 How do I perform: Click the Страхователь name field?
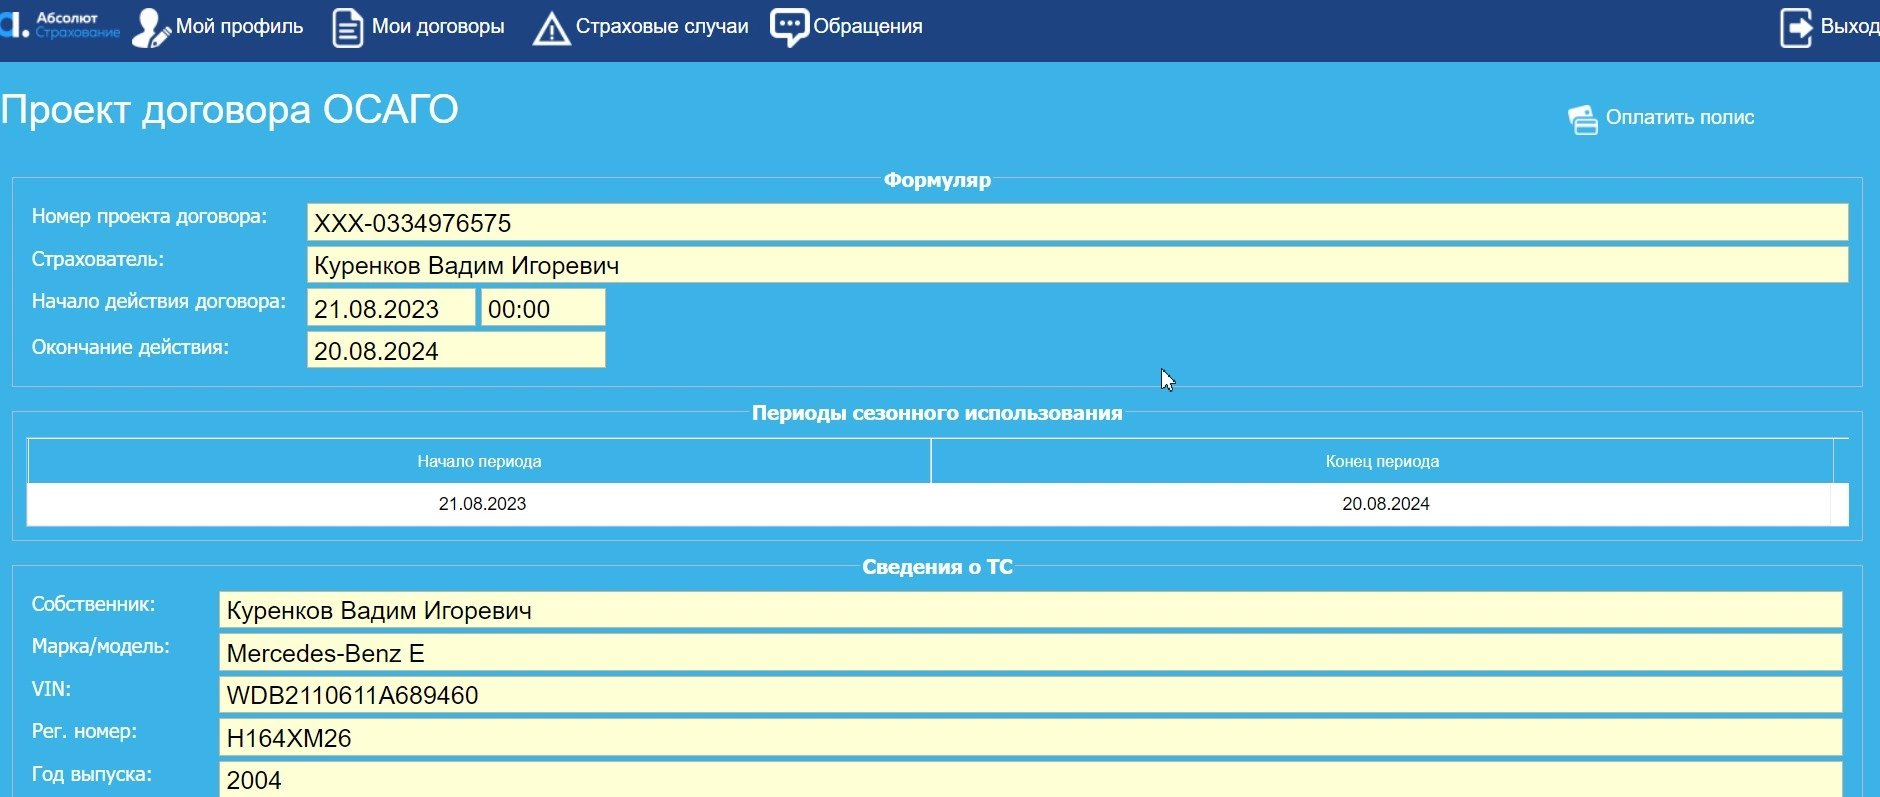pos(1076,265)
